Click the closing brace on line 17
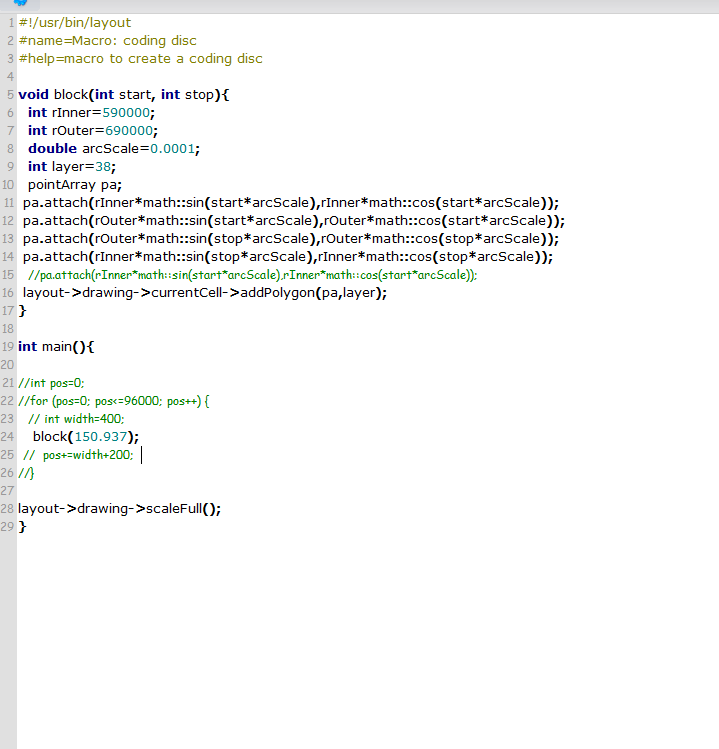This screenshot has height=749, width=719. [x=22, y=311]
